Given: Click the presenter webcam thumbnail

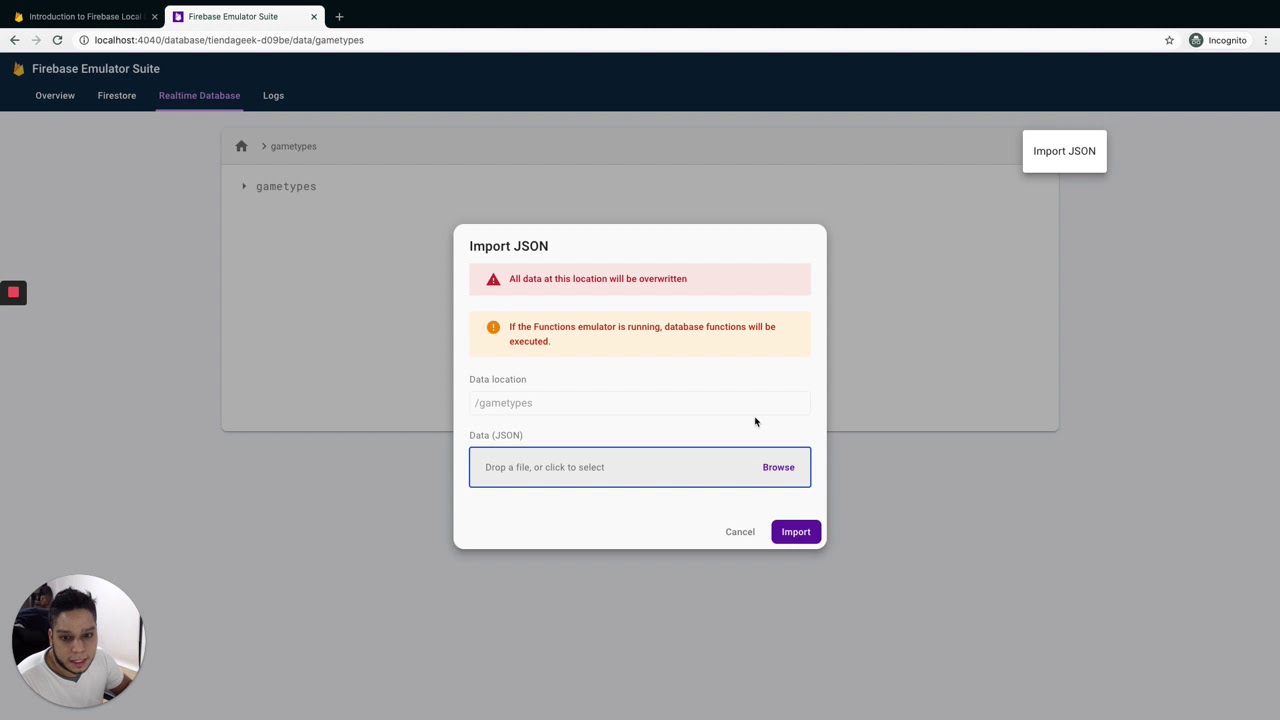Looking at the screenshot, I should click(79, 641).
